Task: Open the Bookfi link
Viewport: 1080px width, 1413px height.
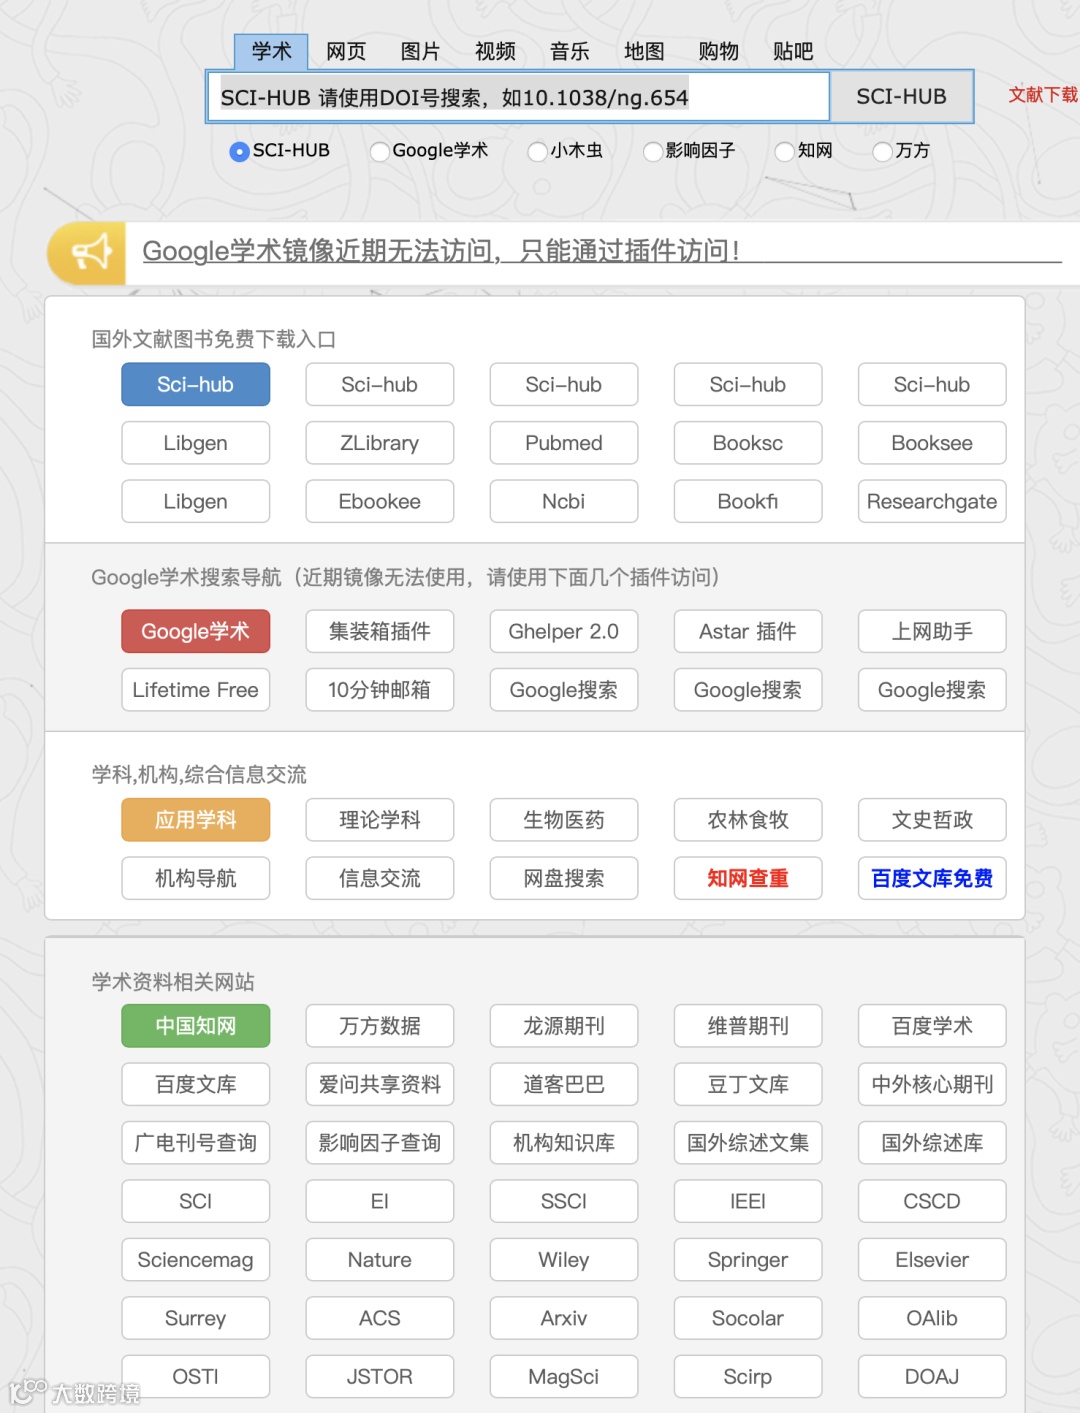Action: click(748, 501)
